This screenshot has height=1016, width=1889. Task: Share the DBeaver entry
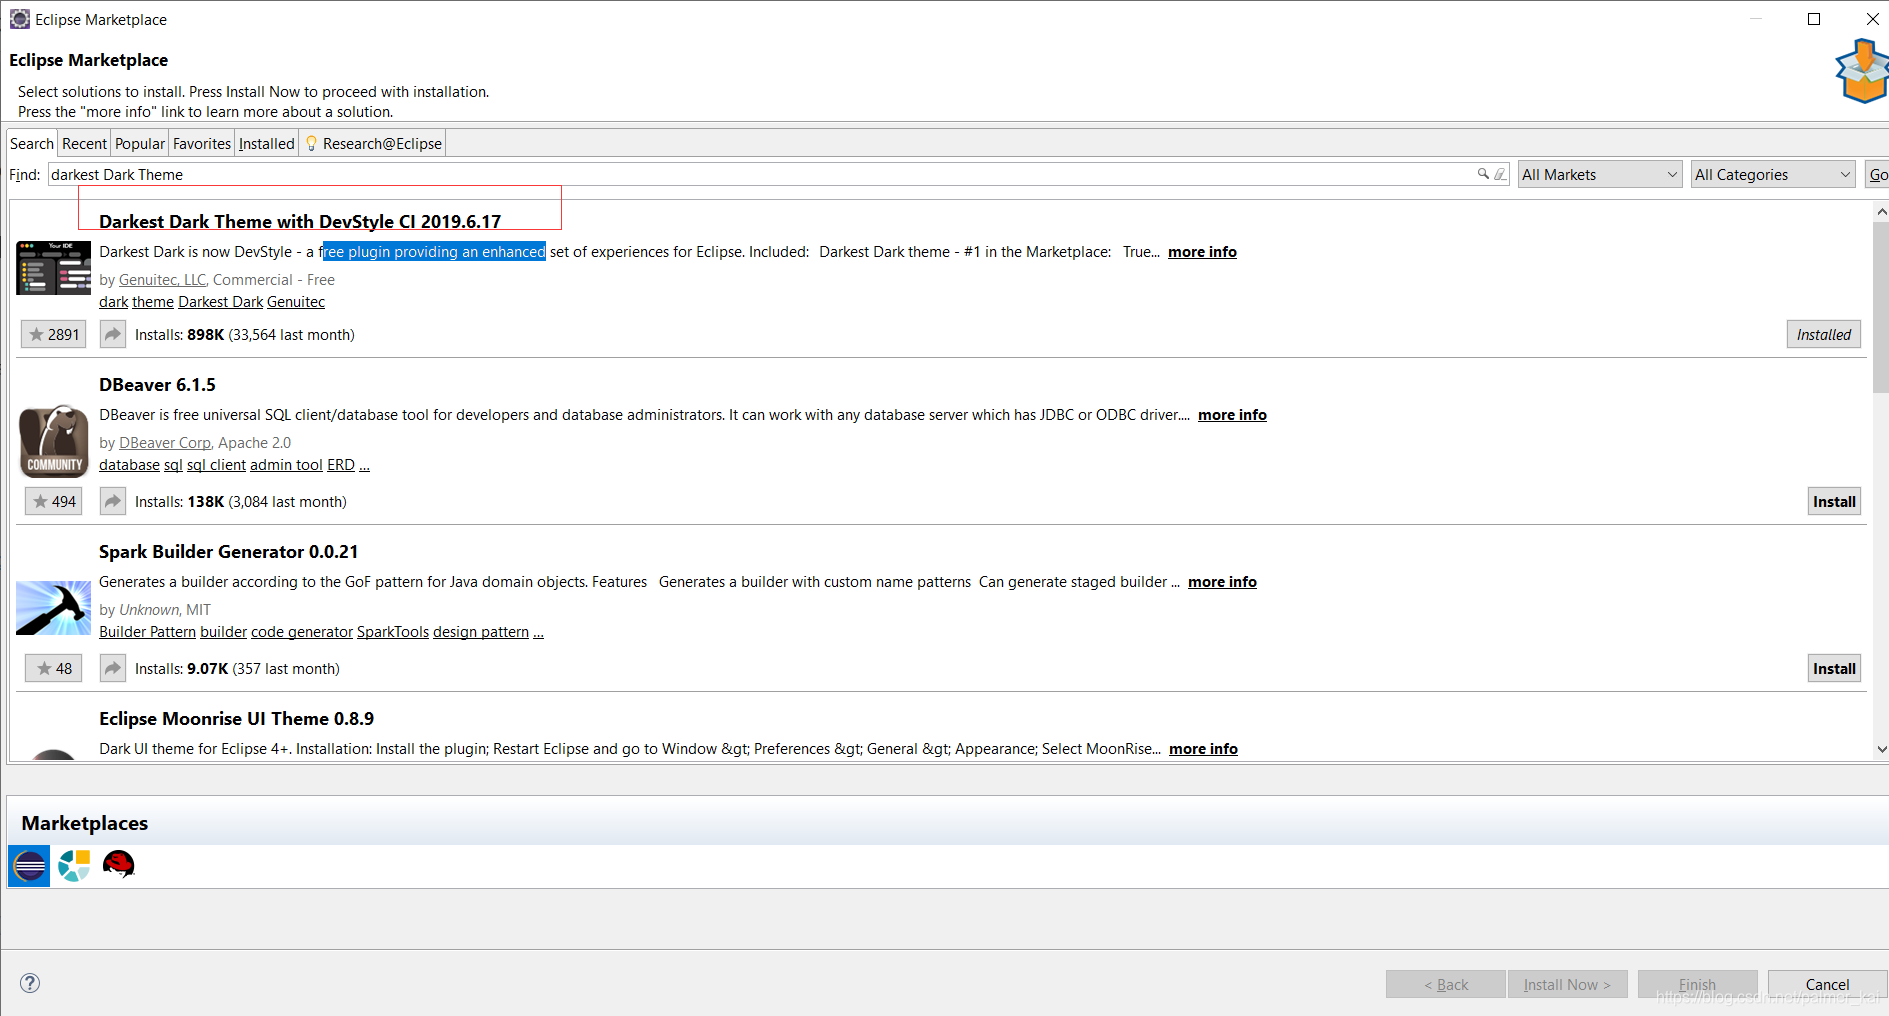point(113,502)
